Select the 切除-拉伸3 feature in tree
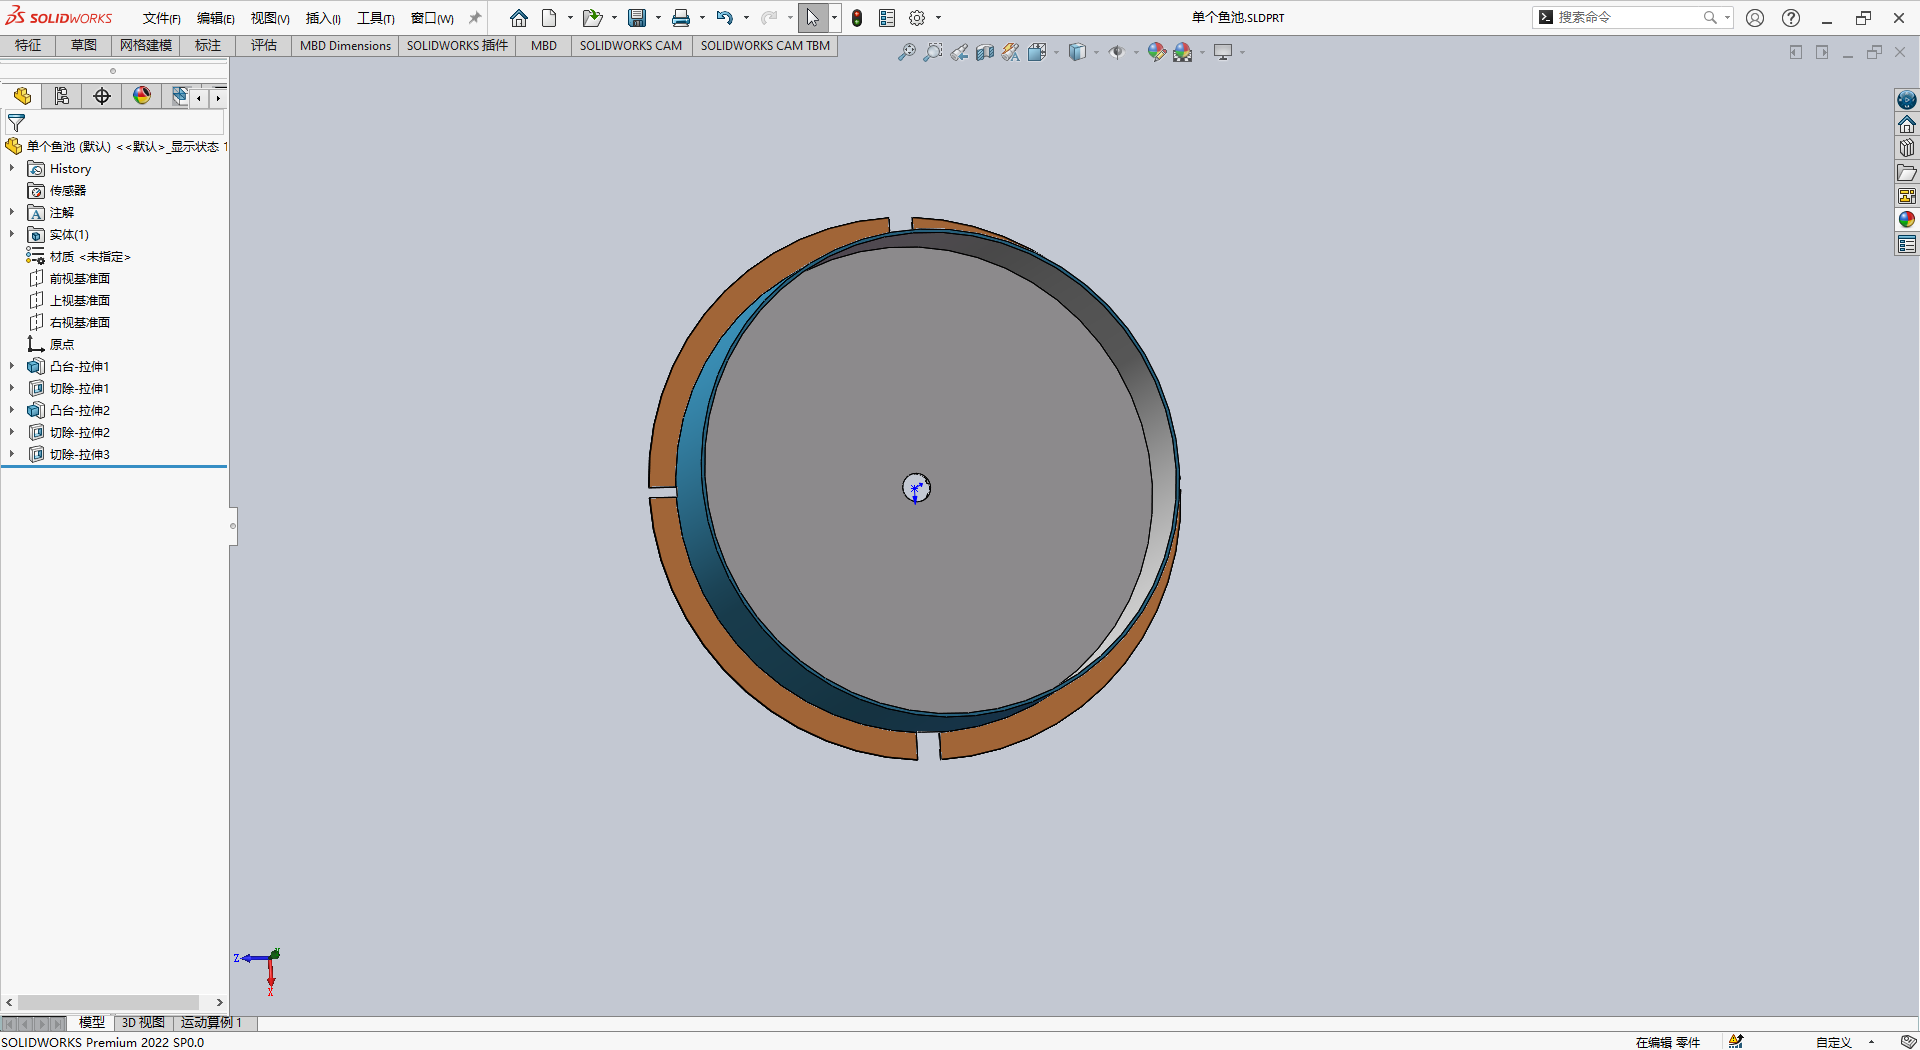Screen dimensions: 1920x1050 point(79,455)
